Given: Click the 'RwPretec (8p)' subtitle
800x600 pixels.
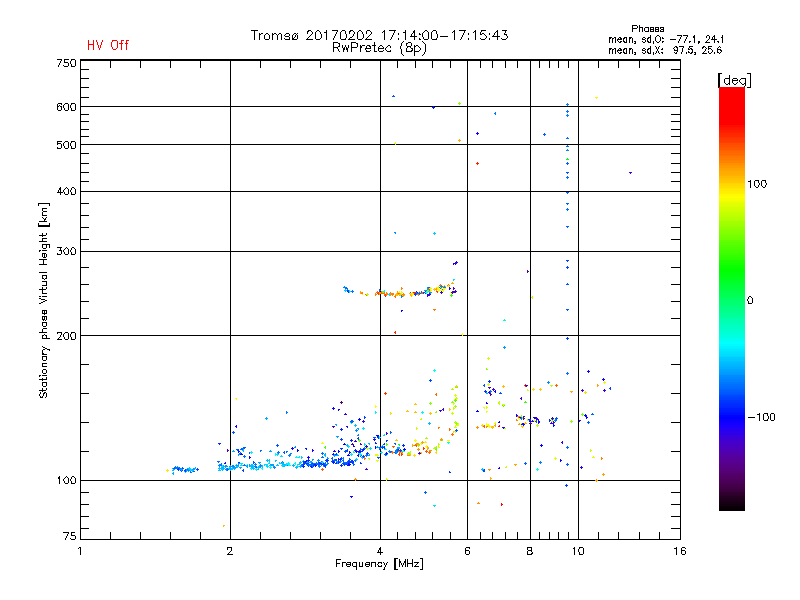Looking at the screenshot, I should tap(379, 48).
